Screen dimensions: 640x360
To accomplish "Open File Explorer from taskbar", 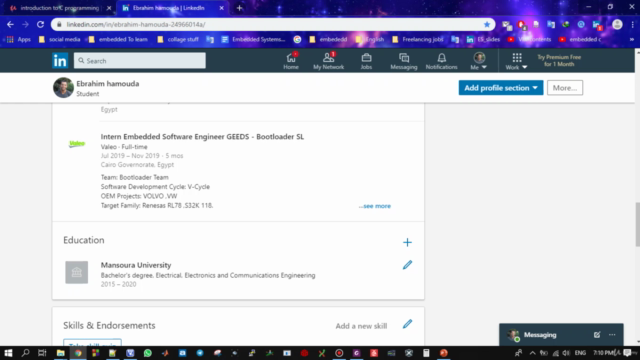I will click(60, 353).
